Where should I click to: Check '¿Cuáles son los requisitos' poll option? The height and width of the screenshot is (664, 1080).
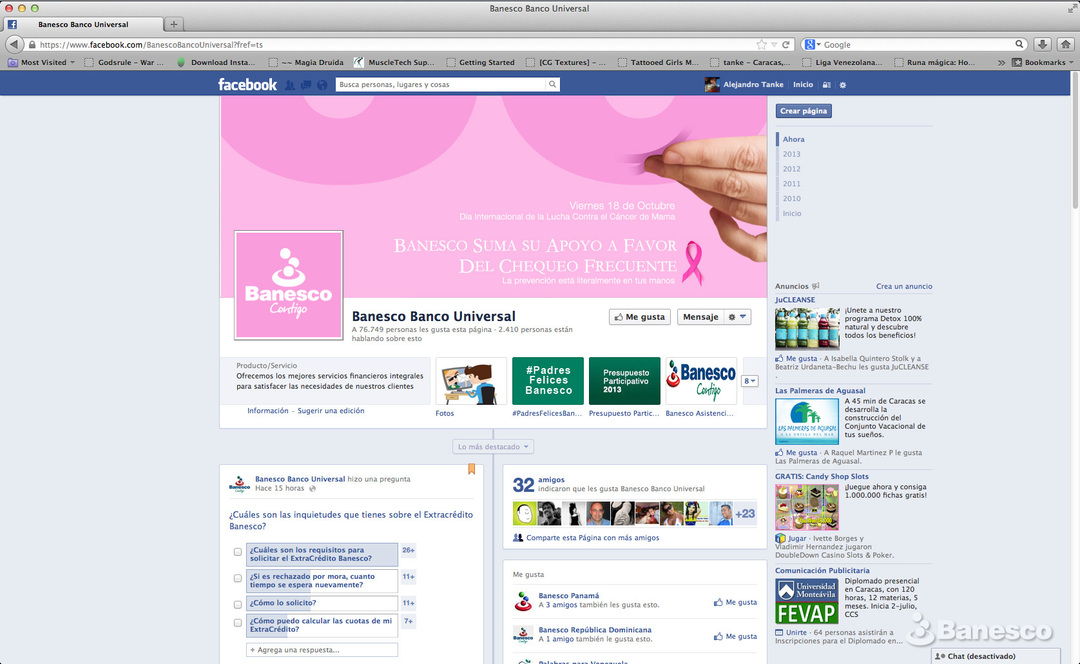click(x=238, y=552)
